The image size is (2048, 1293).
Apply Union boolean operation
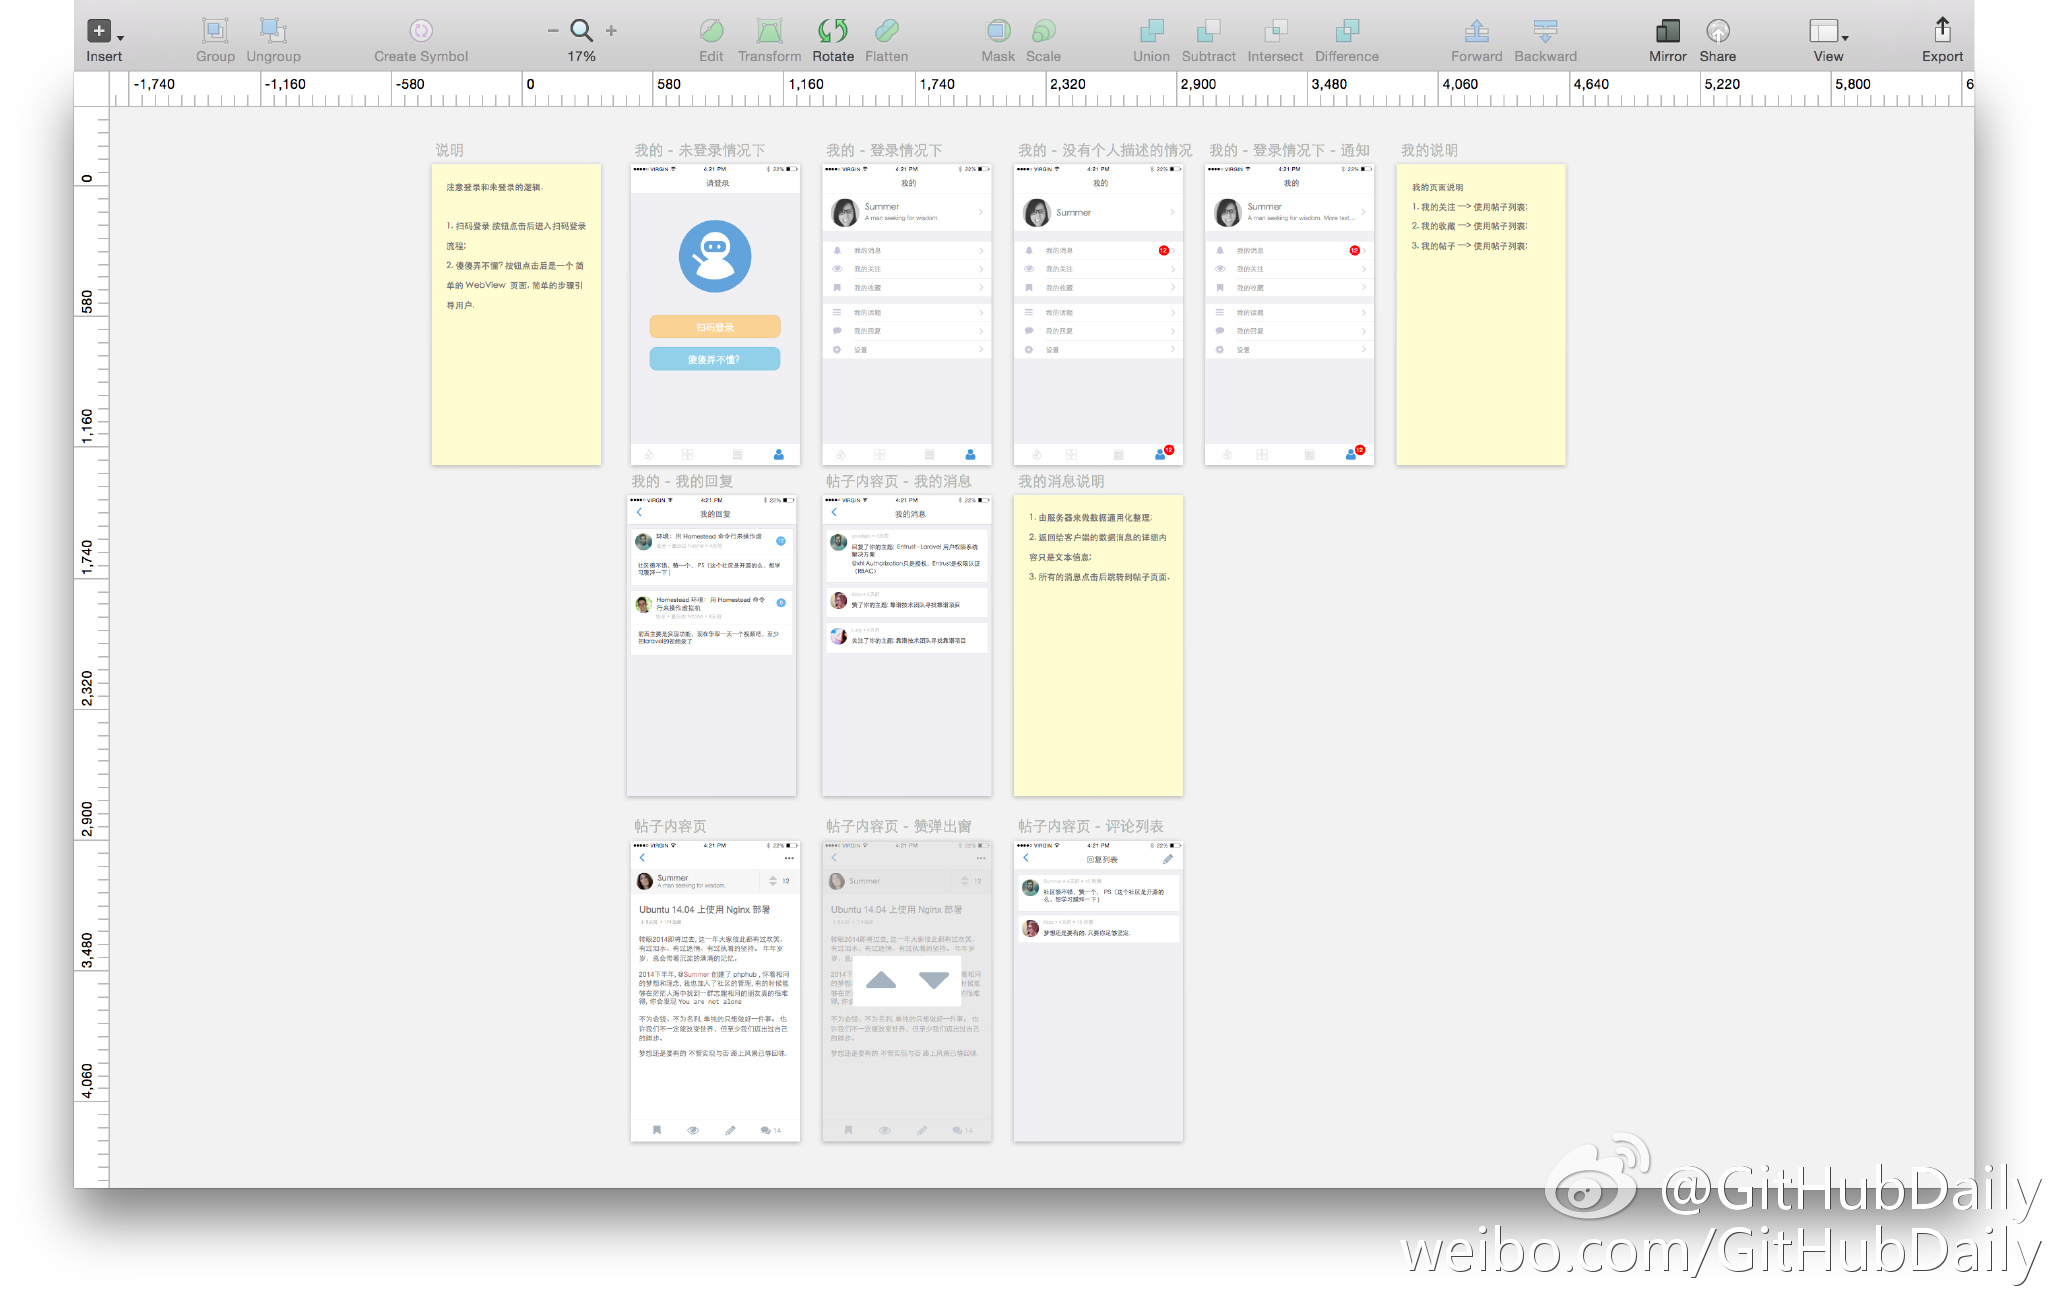[1151, 31]
